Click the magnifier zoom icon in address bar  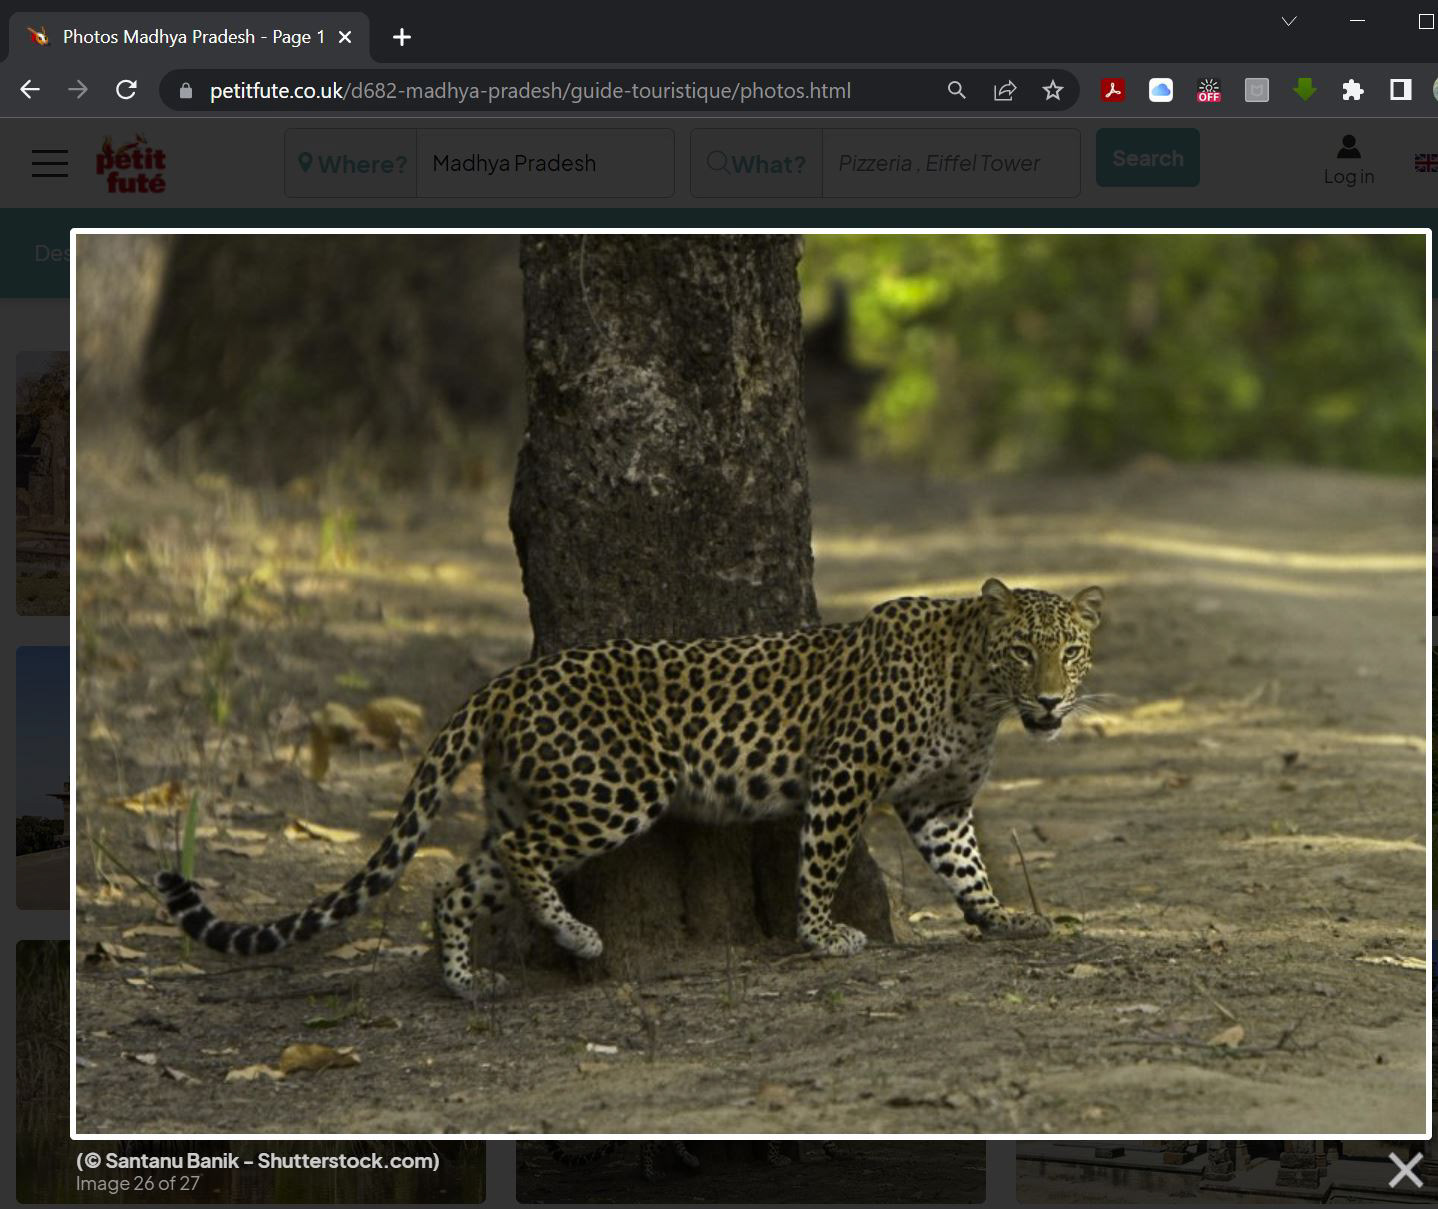click(957, 91)
